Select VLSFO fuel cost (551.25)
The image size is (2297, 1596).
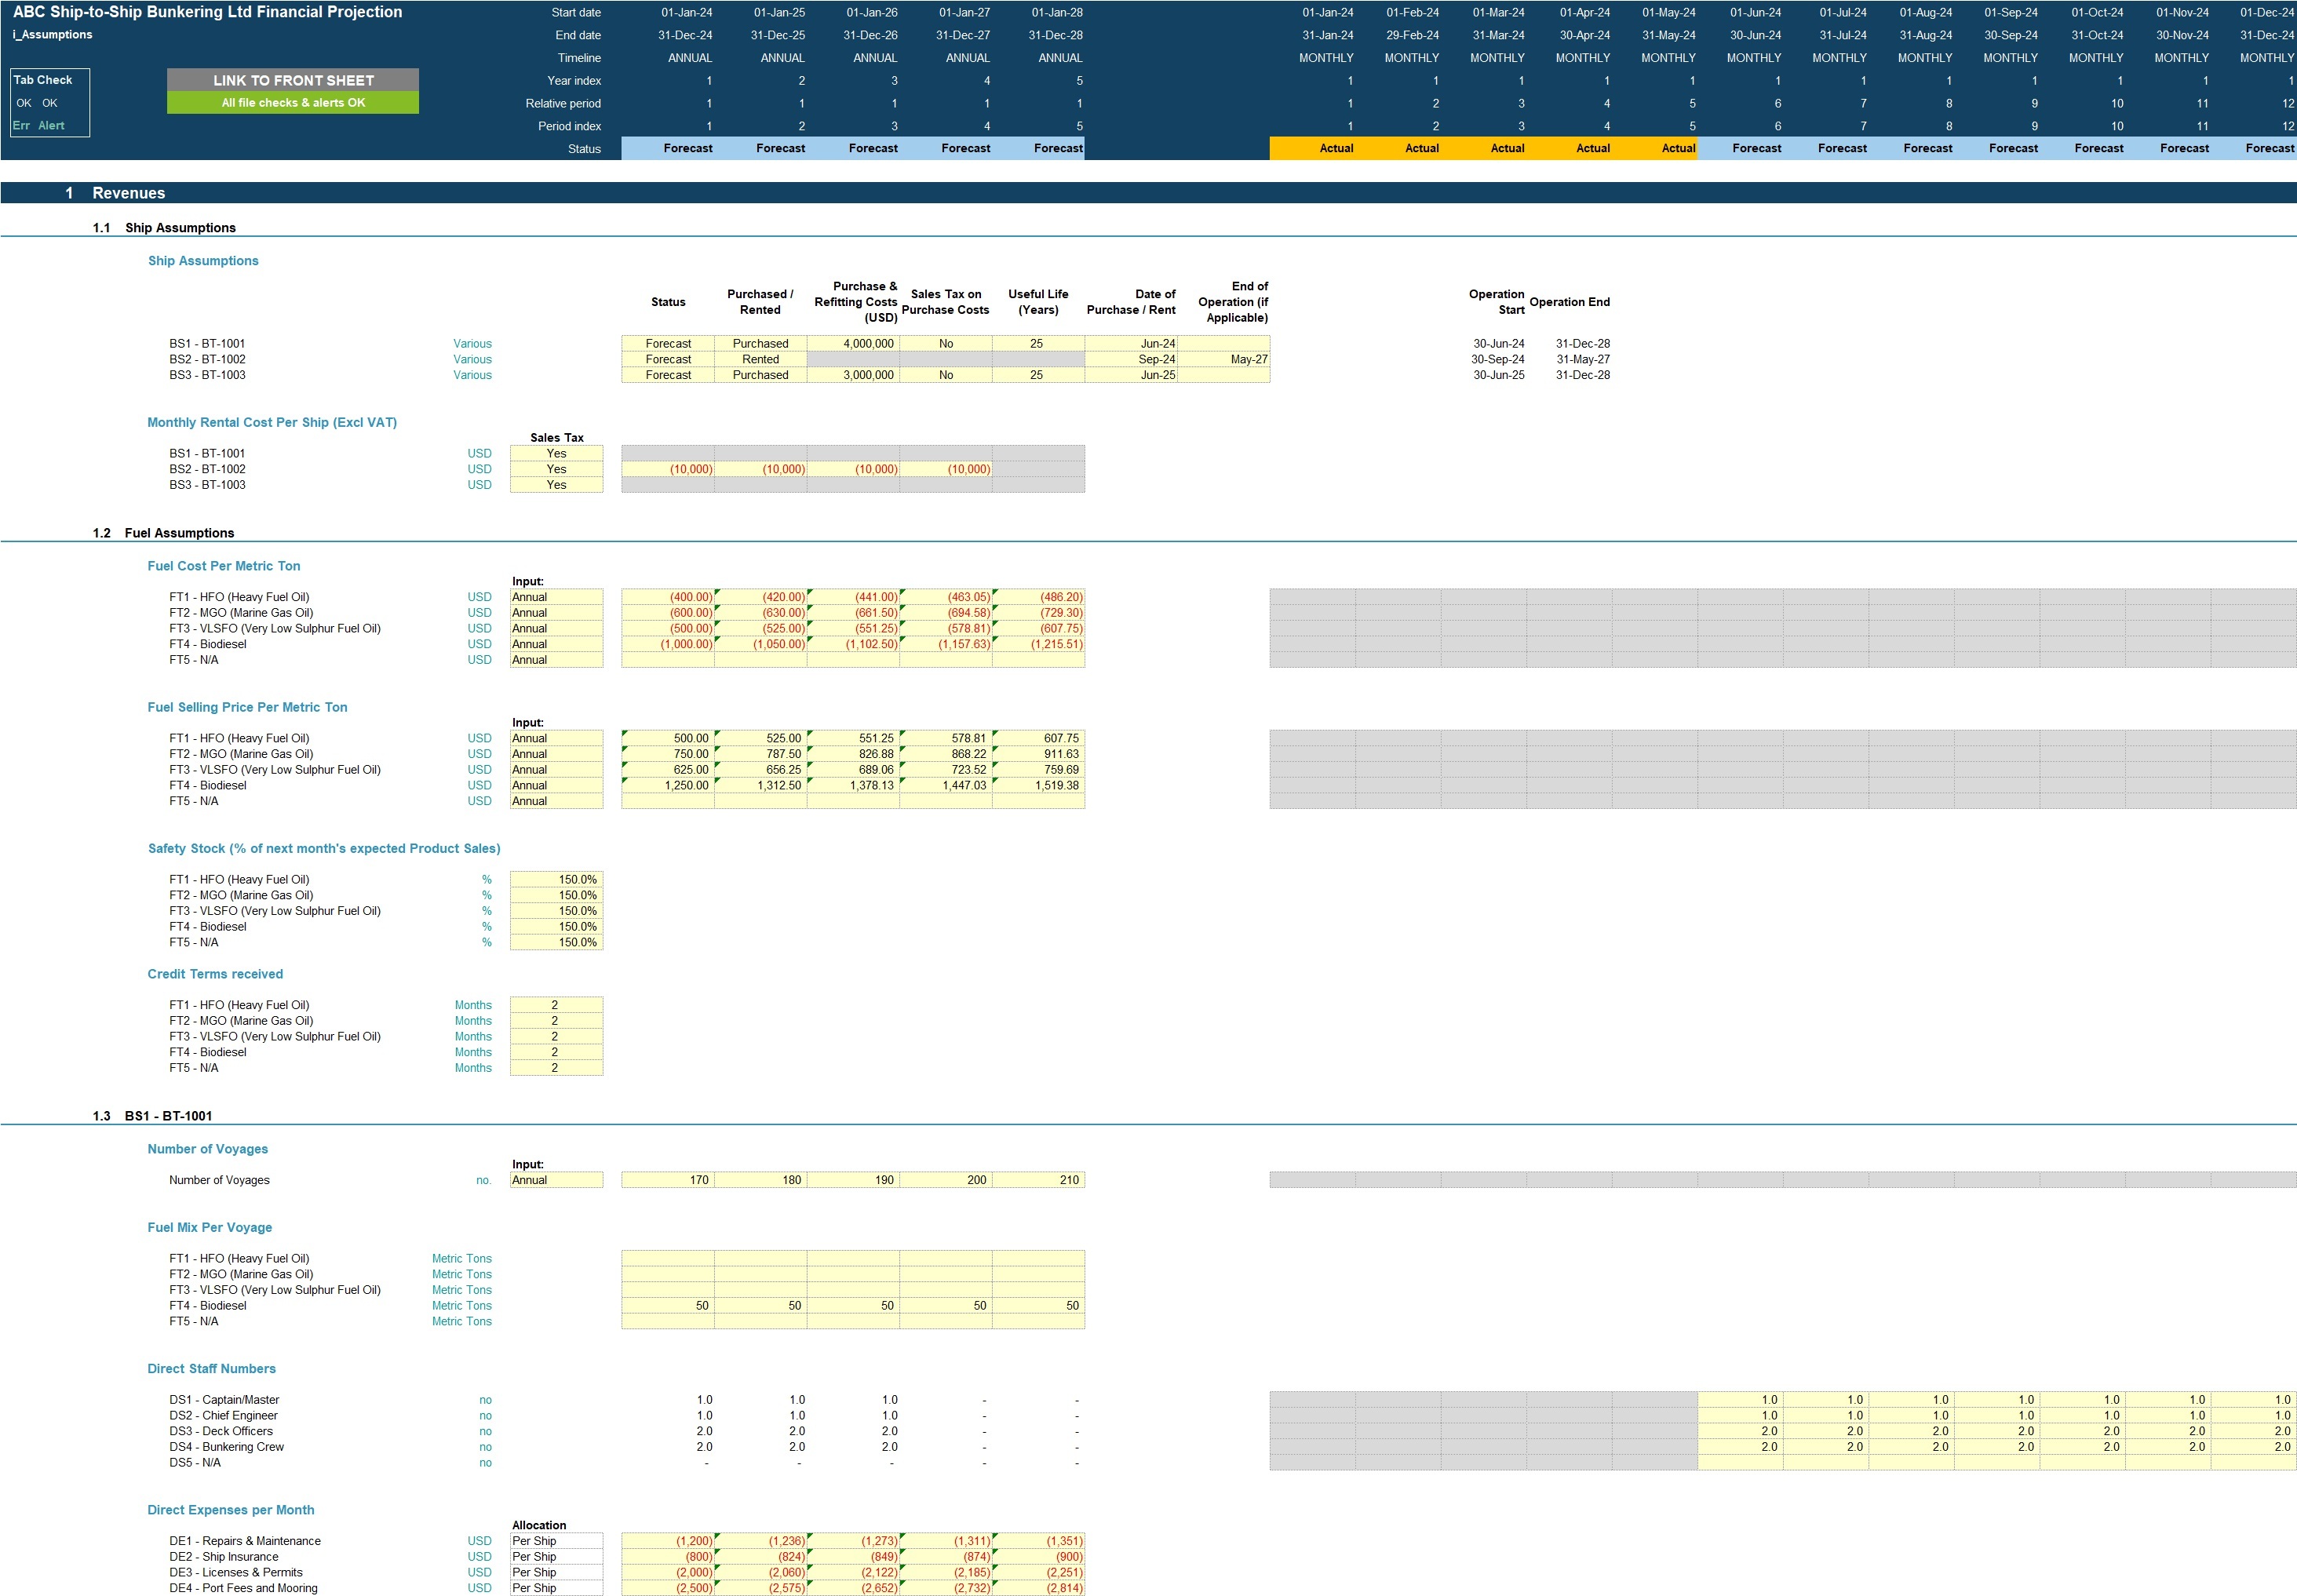tap(853, 629)
